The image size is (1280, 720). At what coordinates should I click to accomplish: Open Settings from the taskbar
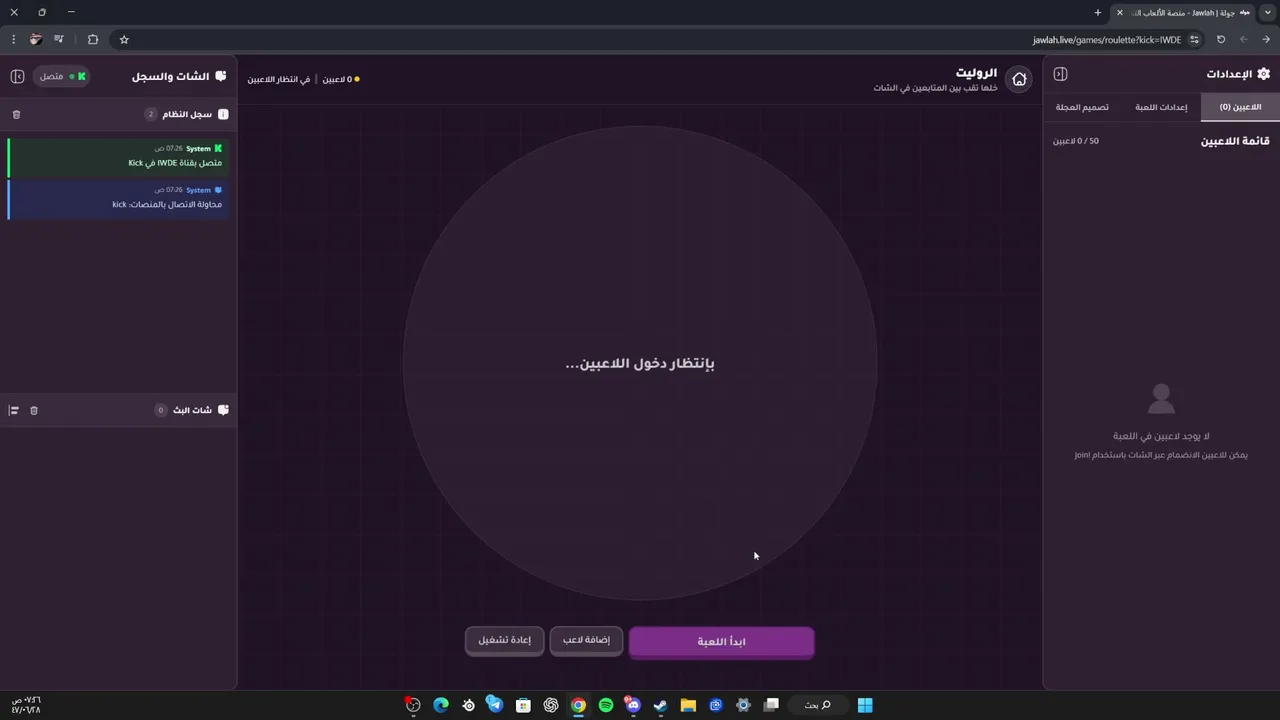coord(743,705)
